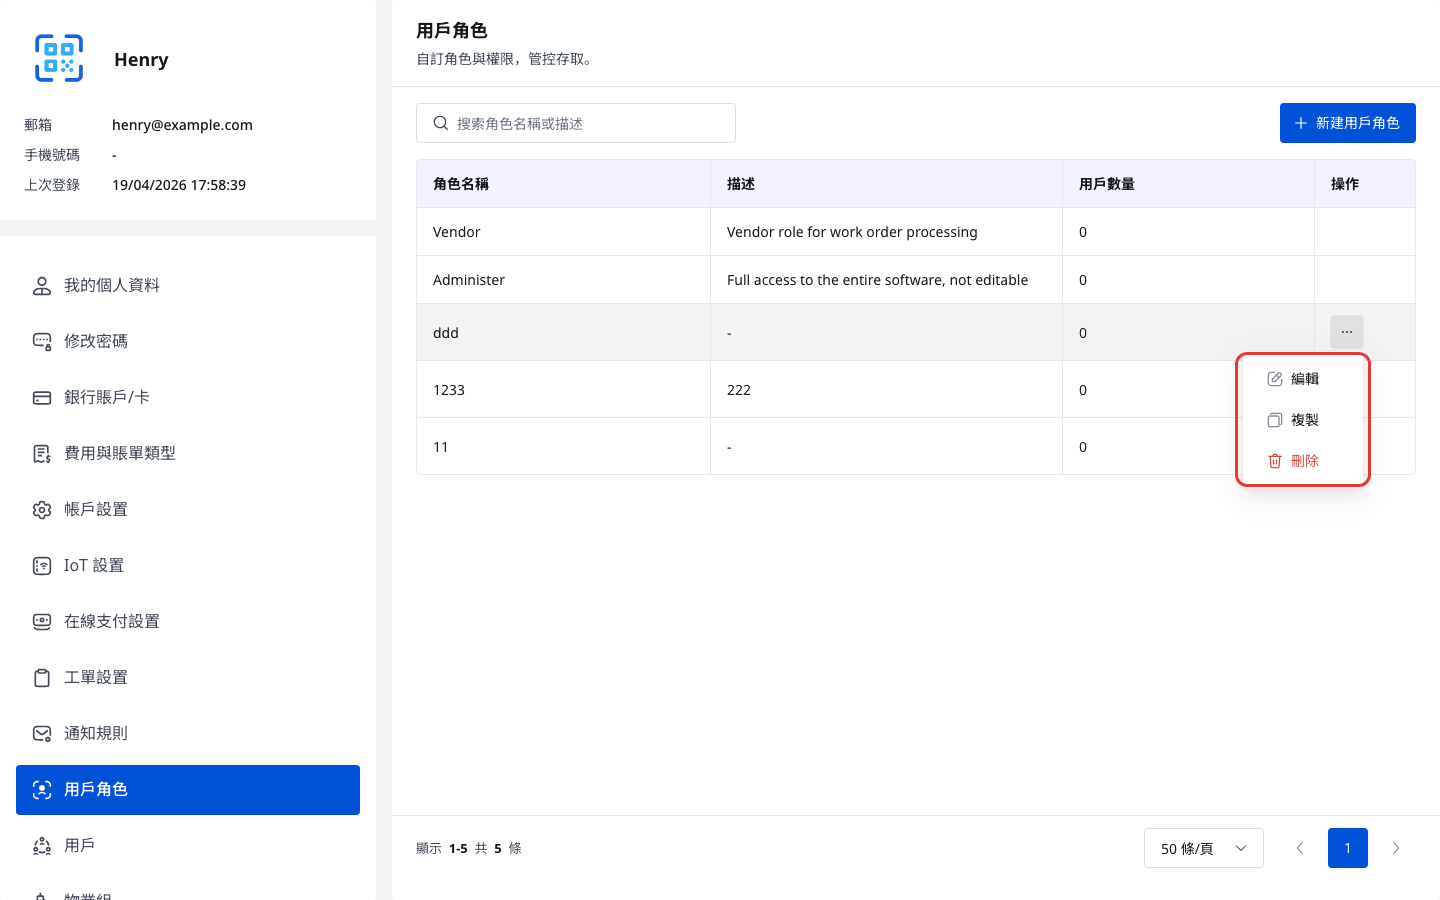Image resolution: width=1440 pixels, height=900 pixels.
Task: Choose 編輯 from the row actions menu
Action: pyautogui.click(x=1303, y=379)
